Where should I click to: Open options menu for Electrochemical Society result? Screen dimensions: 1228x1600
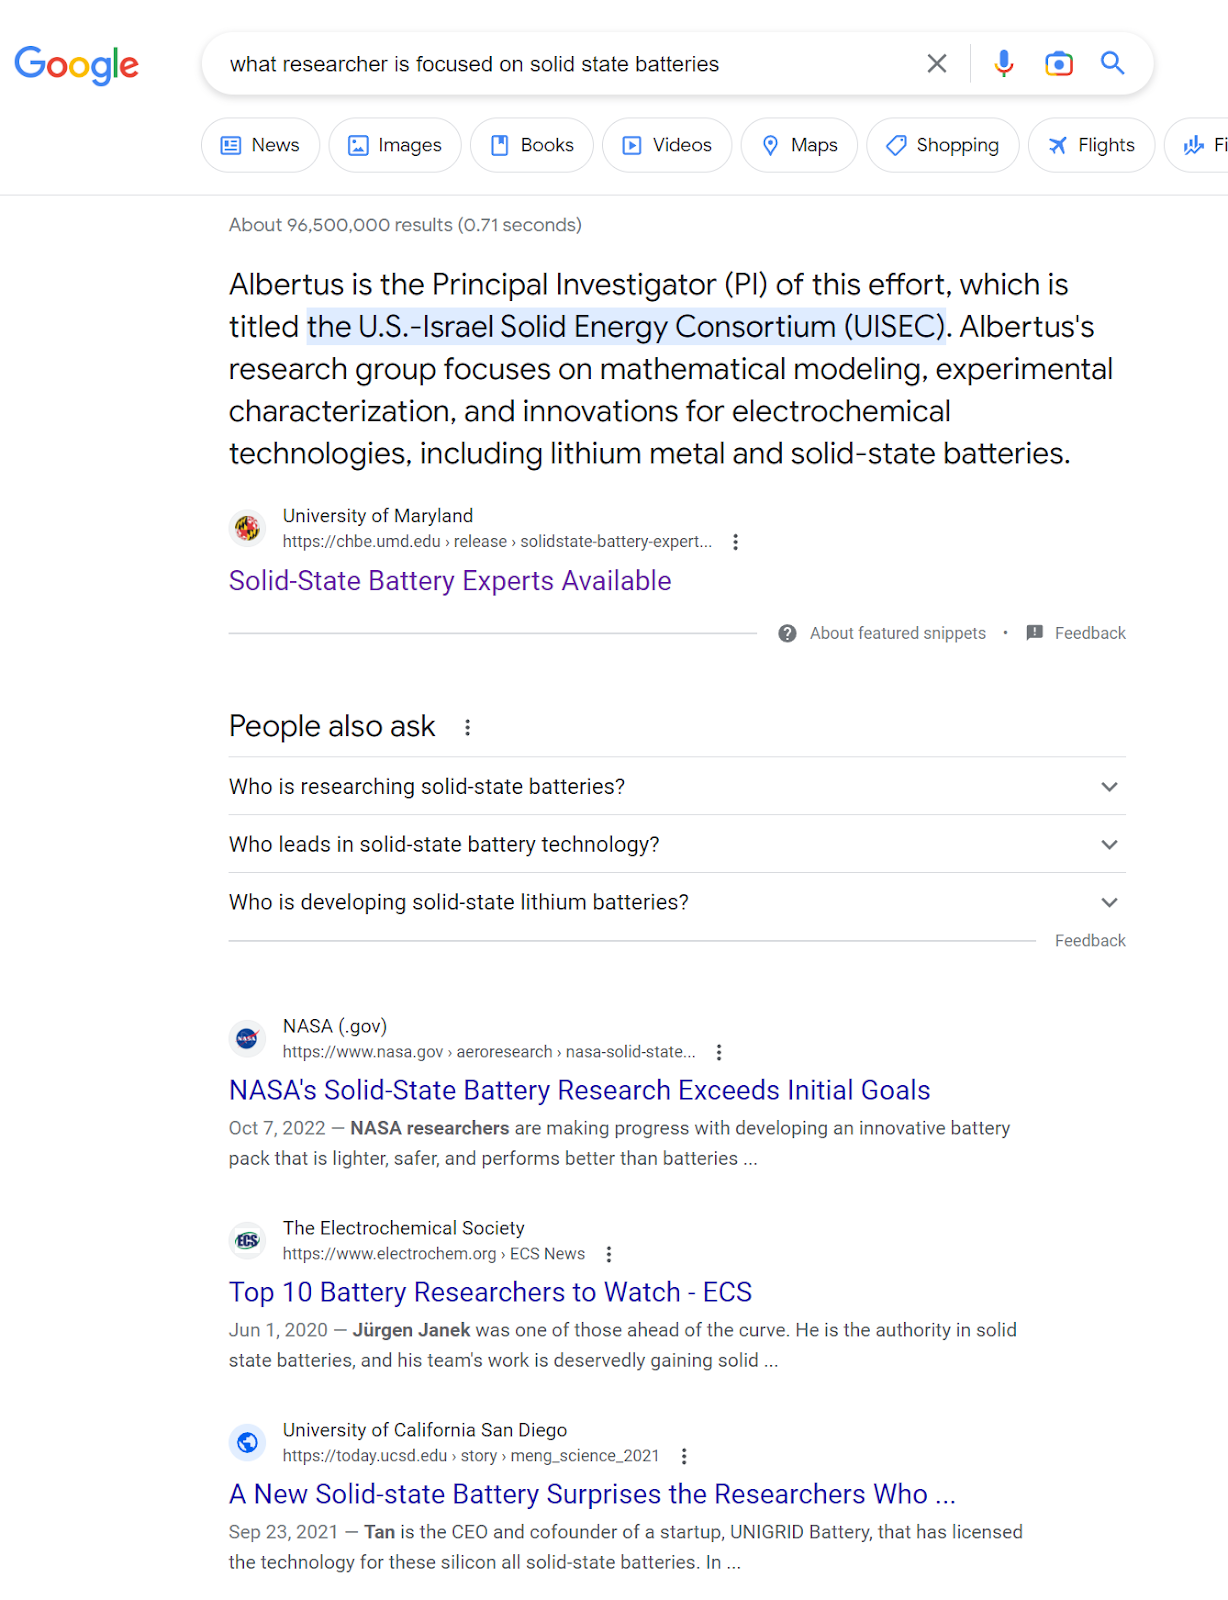click(608, 1254)
